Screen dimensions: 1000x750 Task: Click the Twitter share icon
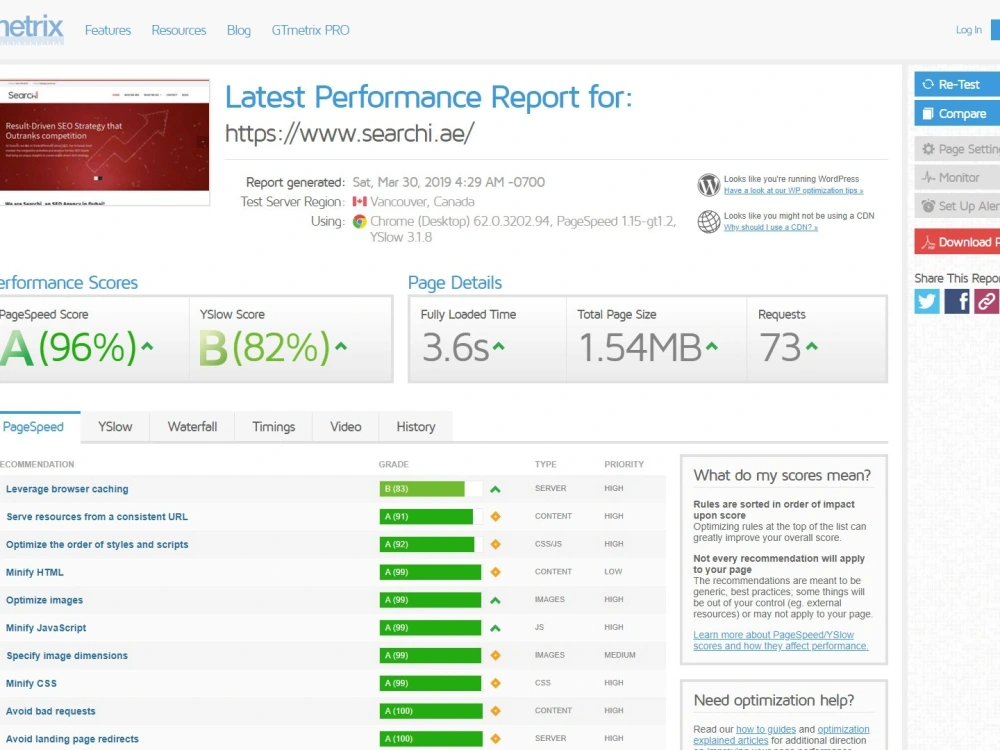tap(927, 301)
